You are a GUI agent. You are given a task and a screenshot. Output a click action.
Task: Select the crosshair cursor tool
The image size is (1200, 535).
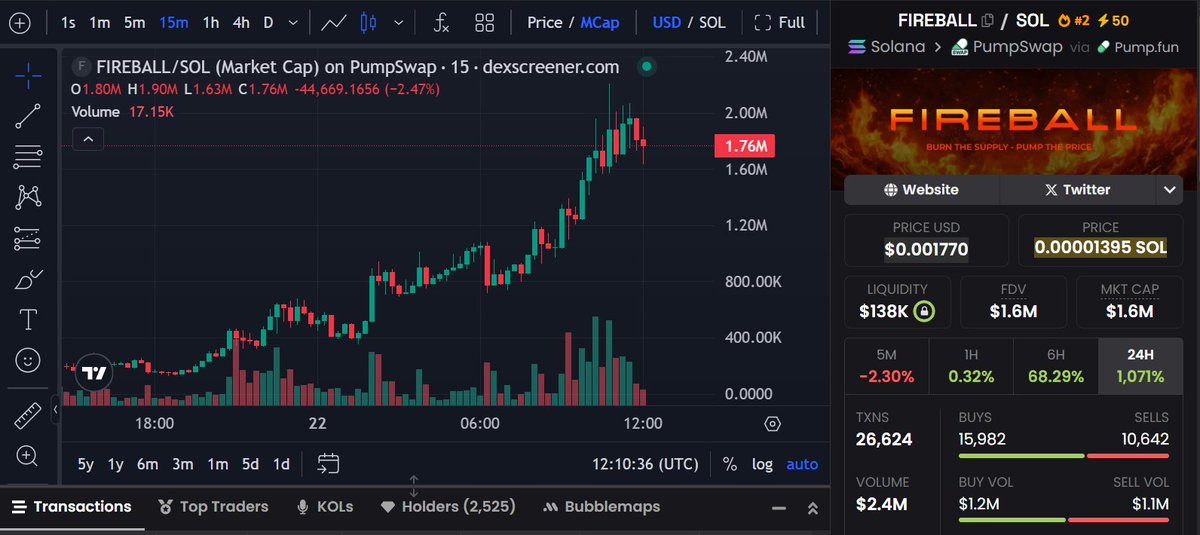pyautogui.click(x=28, y=74)
